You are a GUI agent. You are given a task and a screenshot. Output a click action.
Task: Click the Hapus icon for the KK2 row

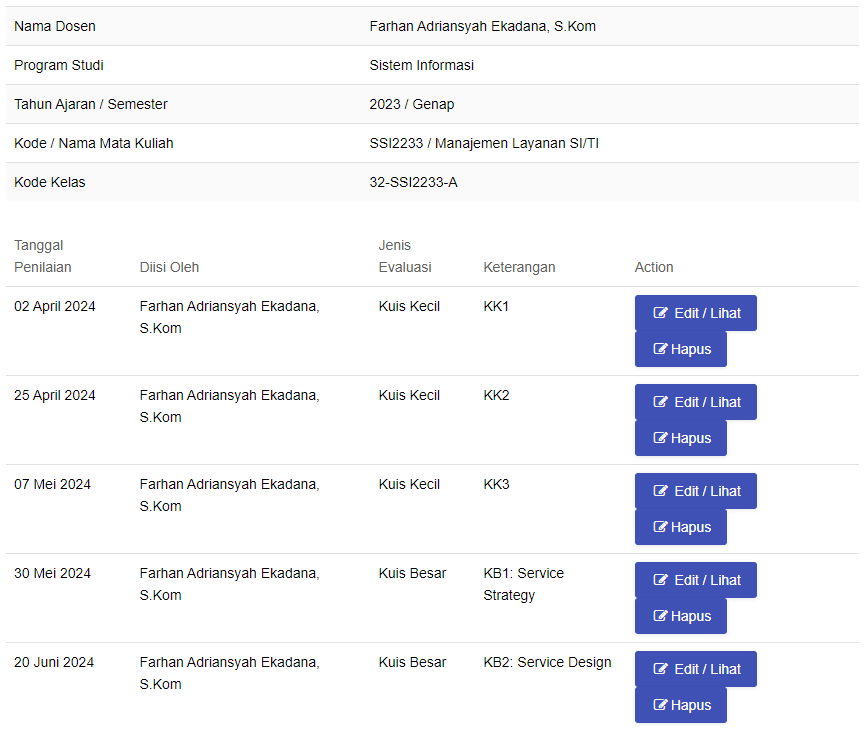(x=660, y=438)
